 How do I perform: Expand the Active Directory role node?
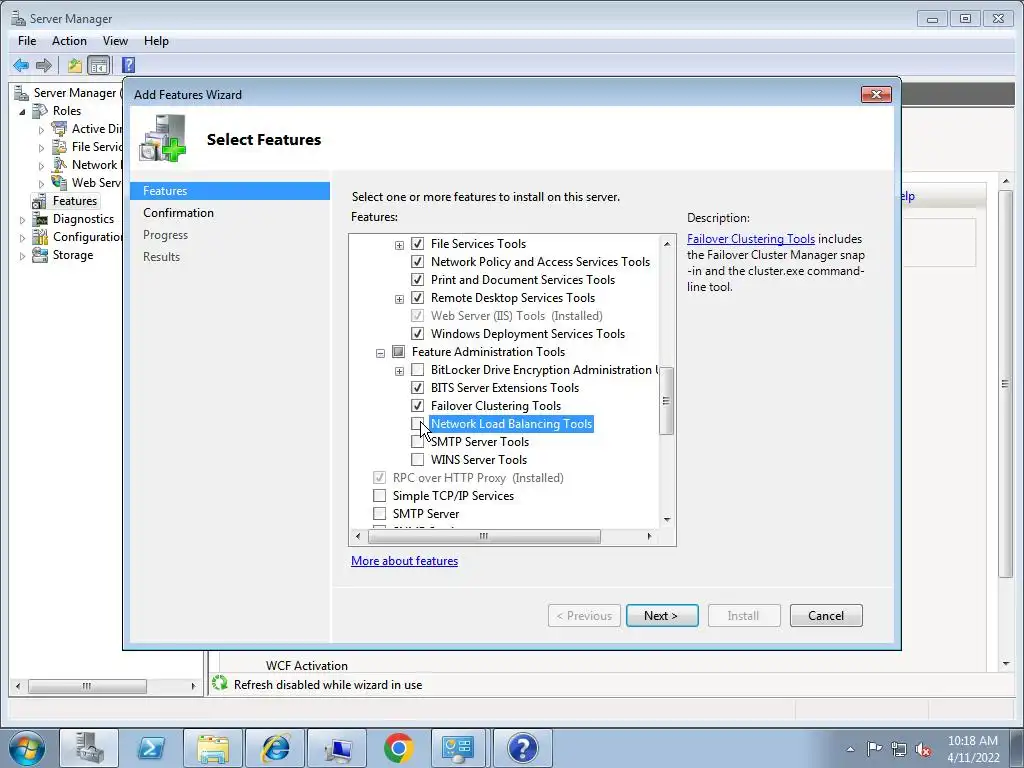41,130
